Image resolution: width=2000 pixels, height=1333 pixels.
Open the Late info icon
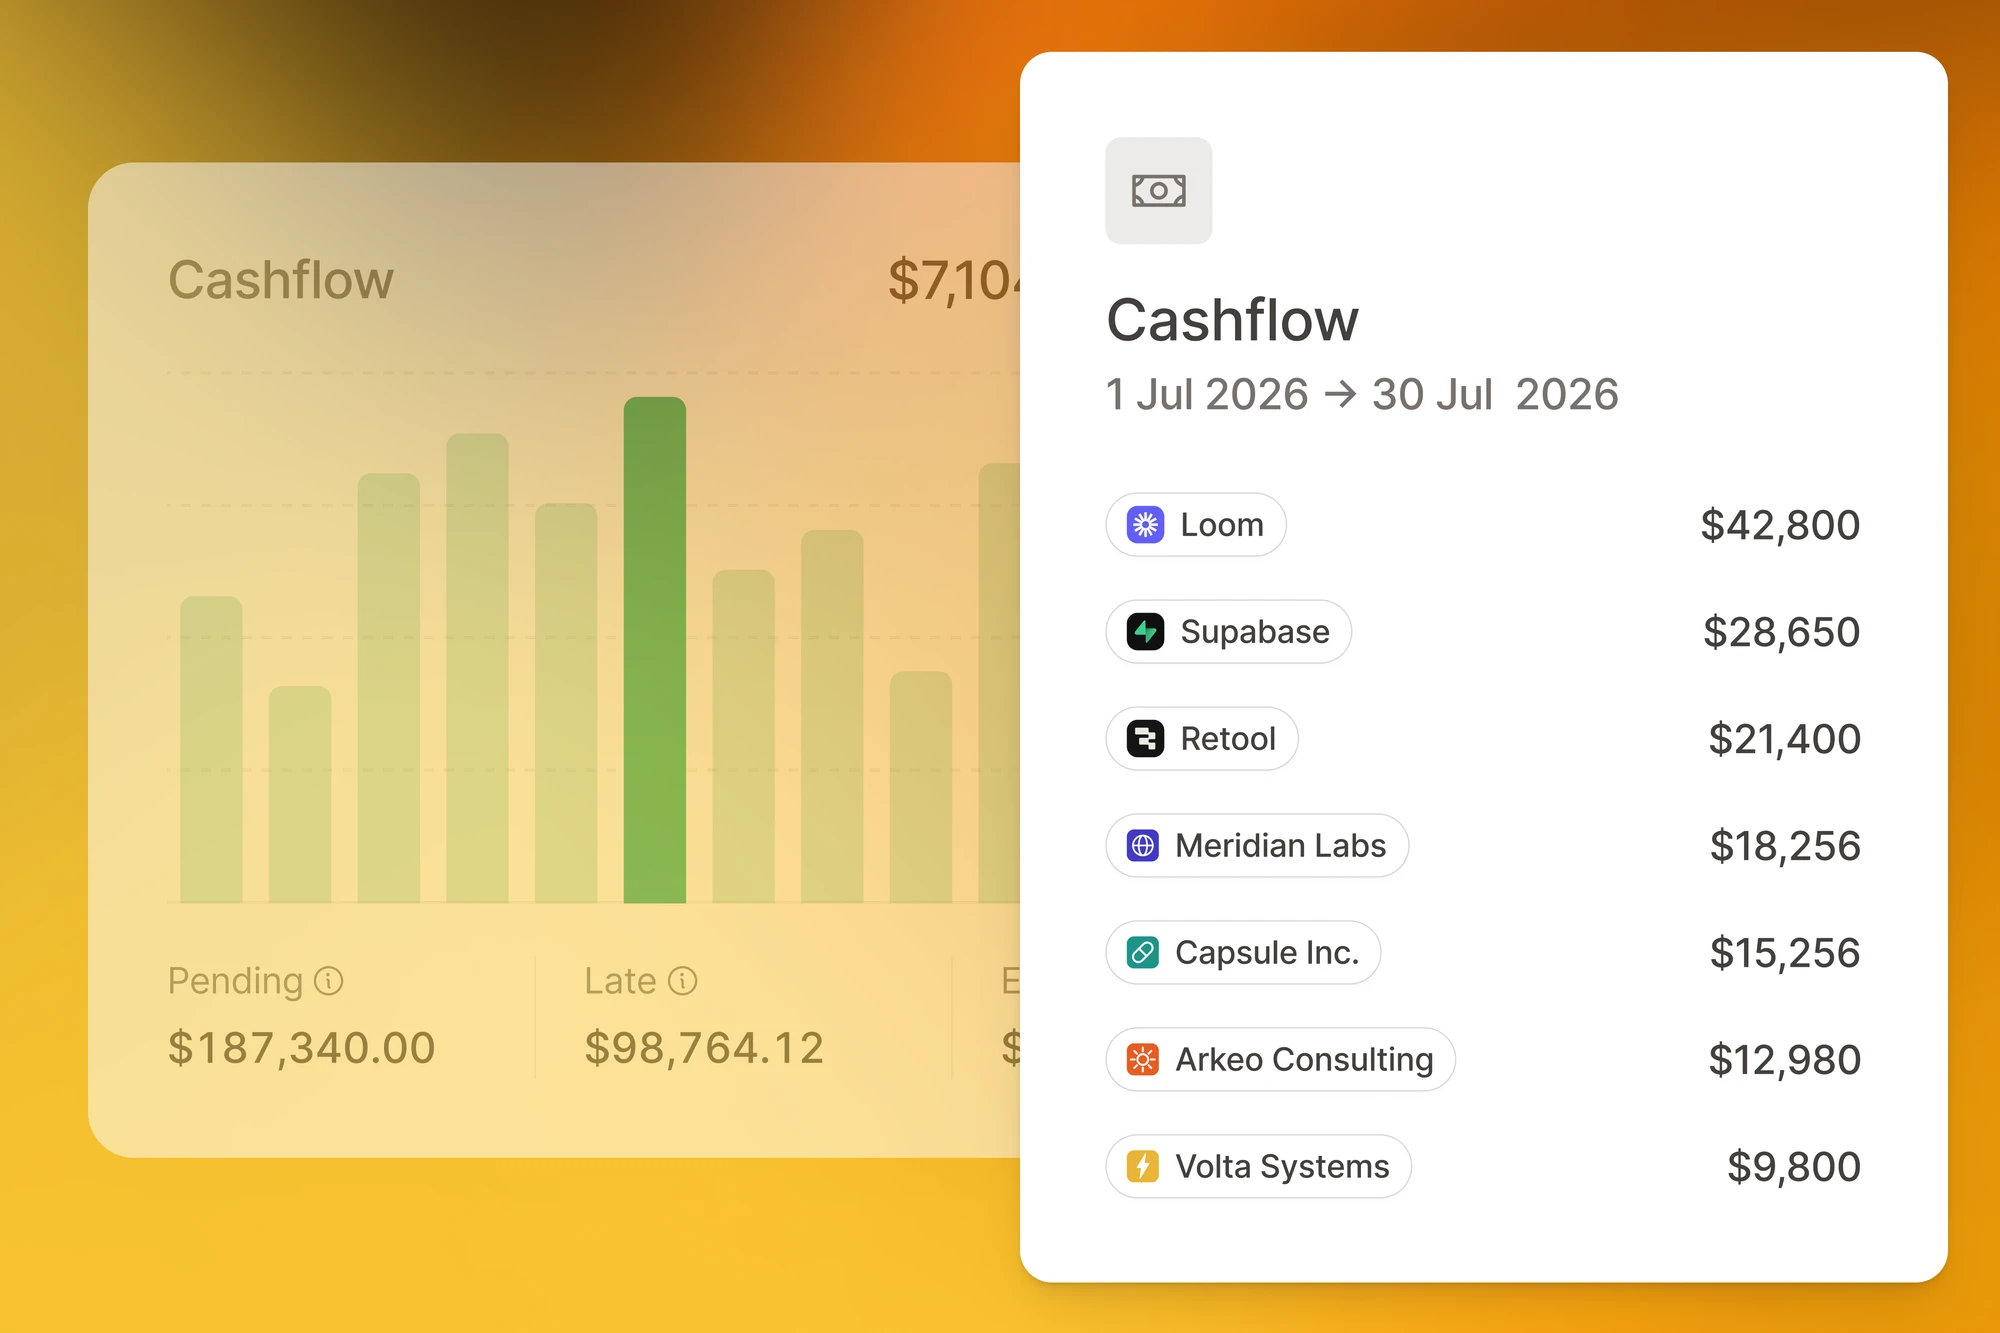[x=682, y=981]
